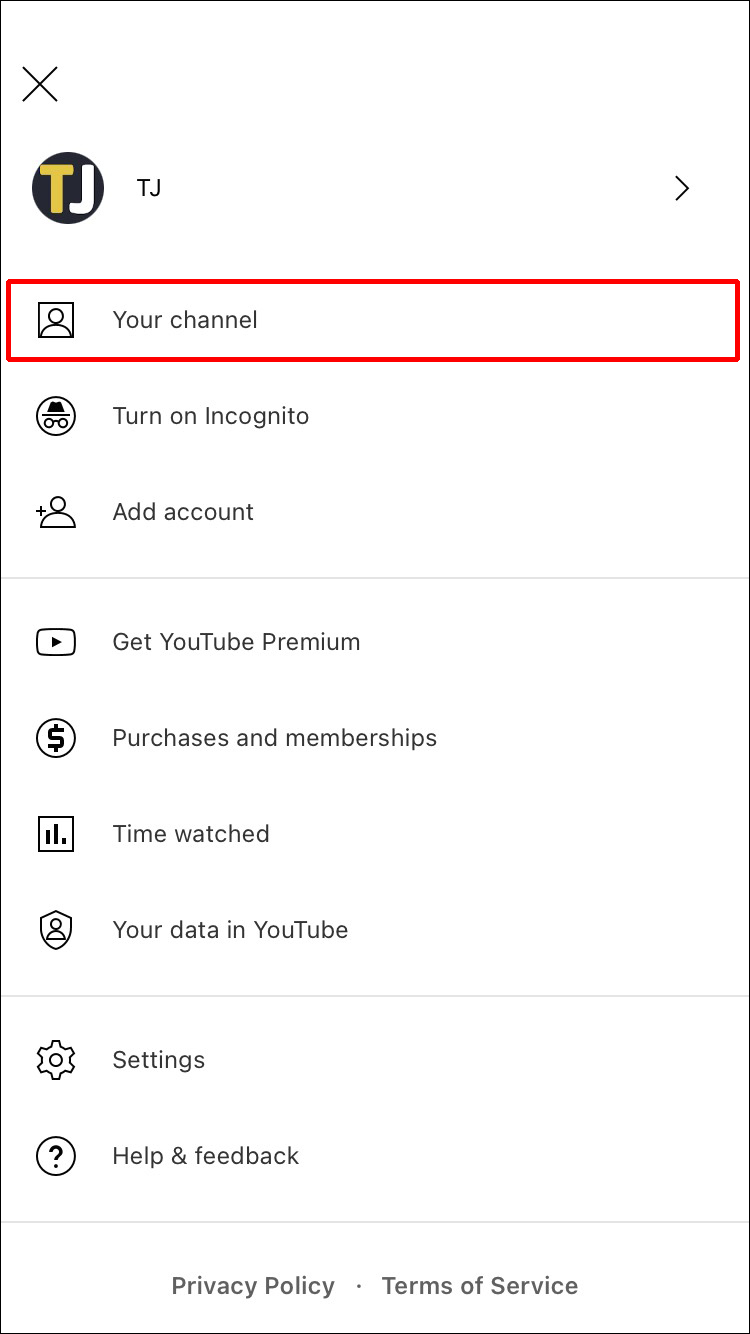Open Get YouTube Premium

click(236, 642)
